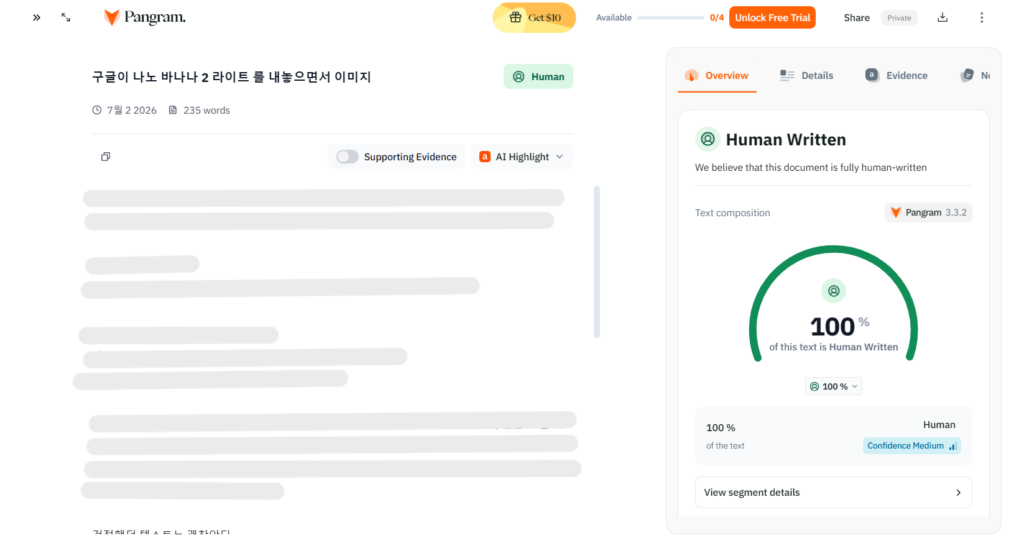Image resolution: width=1024 pixels, height=543 pixels.
Task: Click the download icon in header
Action: coord(942,18)
